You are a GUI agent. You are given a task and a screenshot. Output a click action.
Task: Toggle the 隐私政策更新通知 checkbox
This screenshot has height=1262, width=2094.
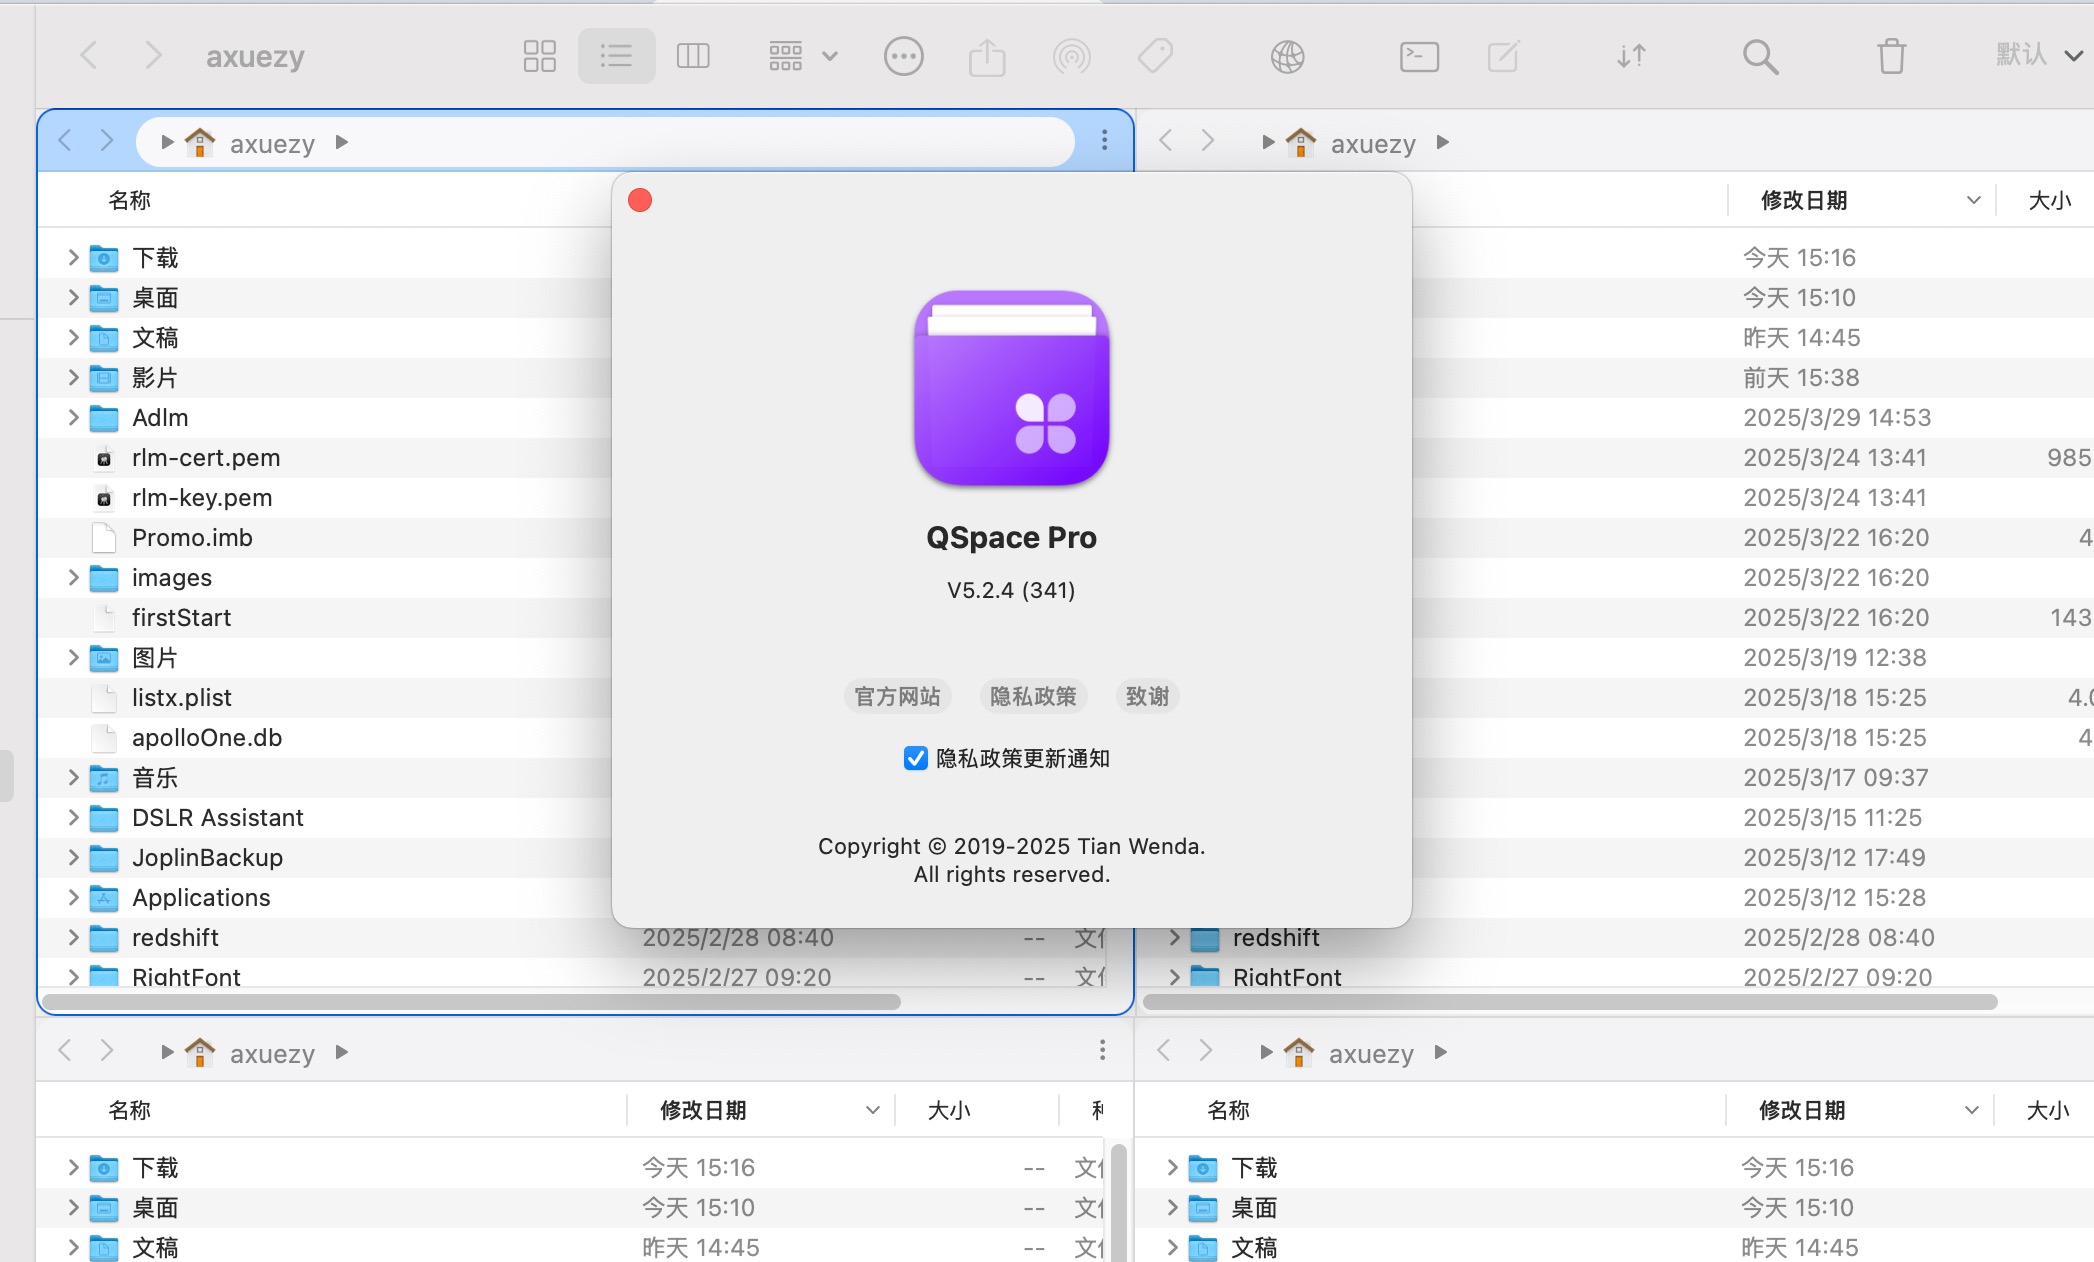click(915, 758)
